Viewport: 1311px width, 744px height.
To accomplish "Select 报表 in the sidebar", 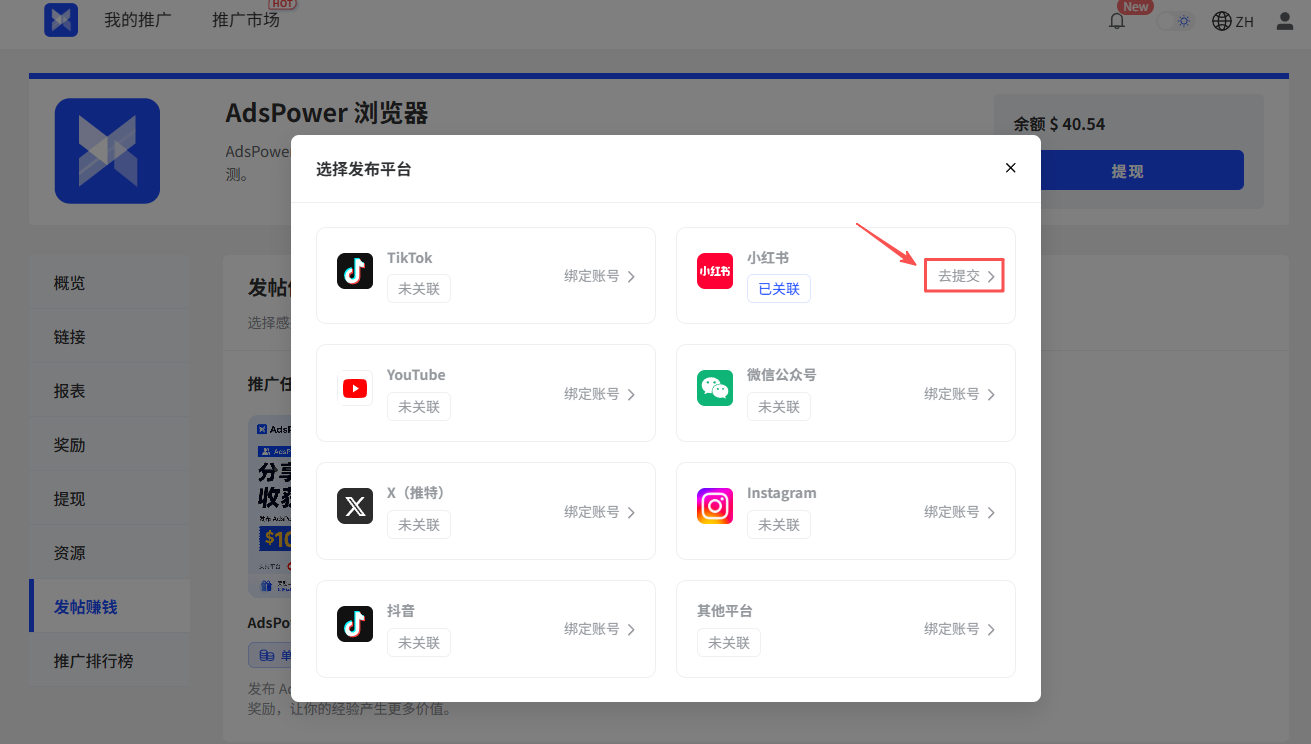I will click(x=110, y=391).
